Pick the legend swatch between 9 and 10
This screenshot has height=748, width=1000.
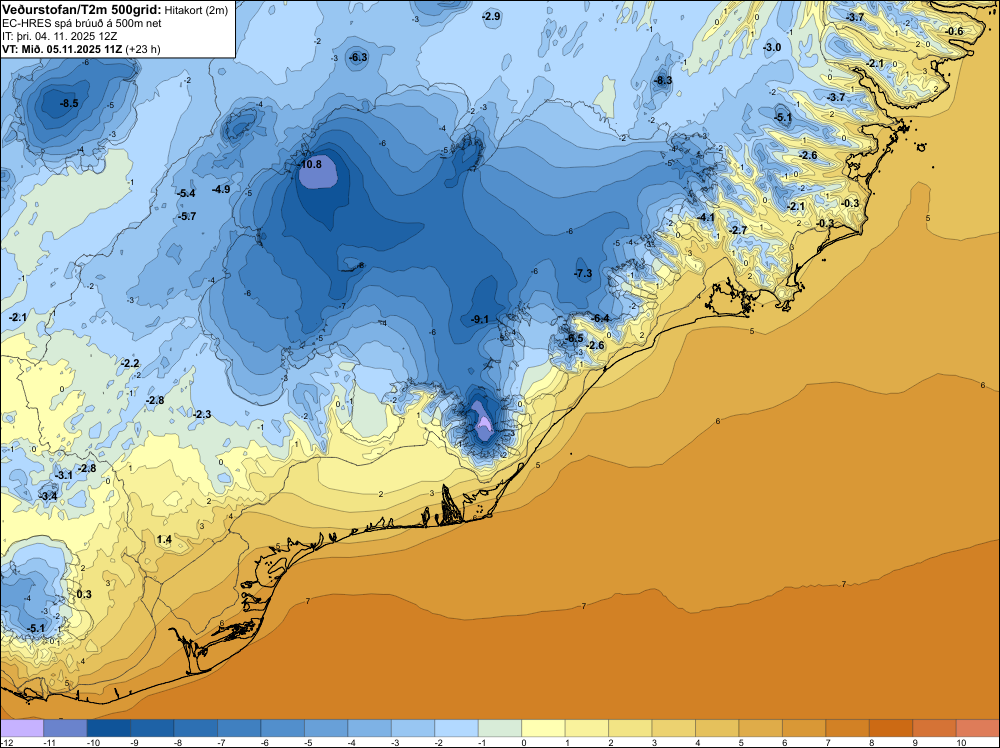pyautogui.click(x=934, y=728)
